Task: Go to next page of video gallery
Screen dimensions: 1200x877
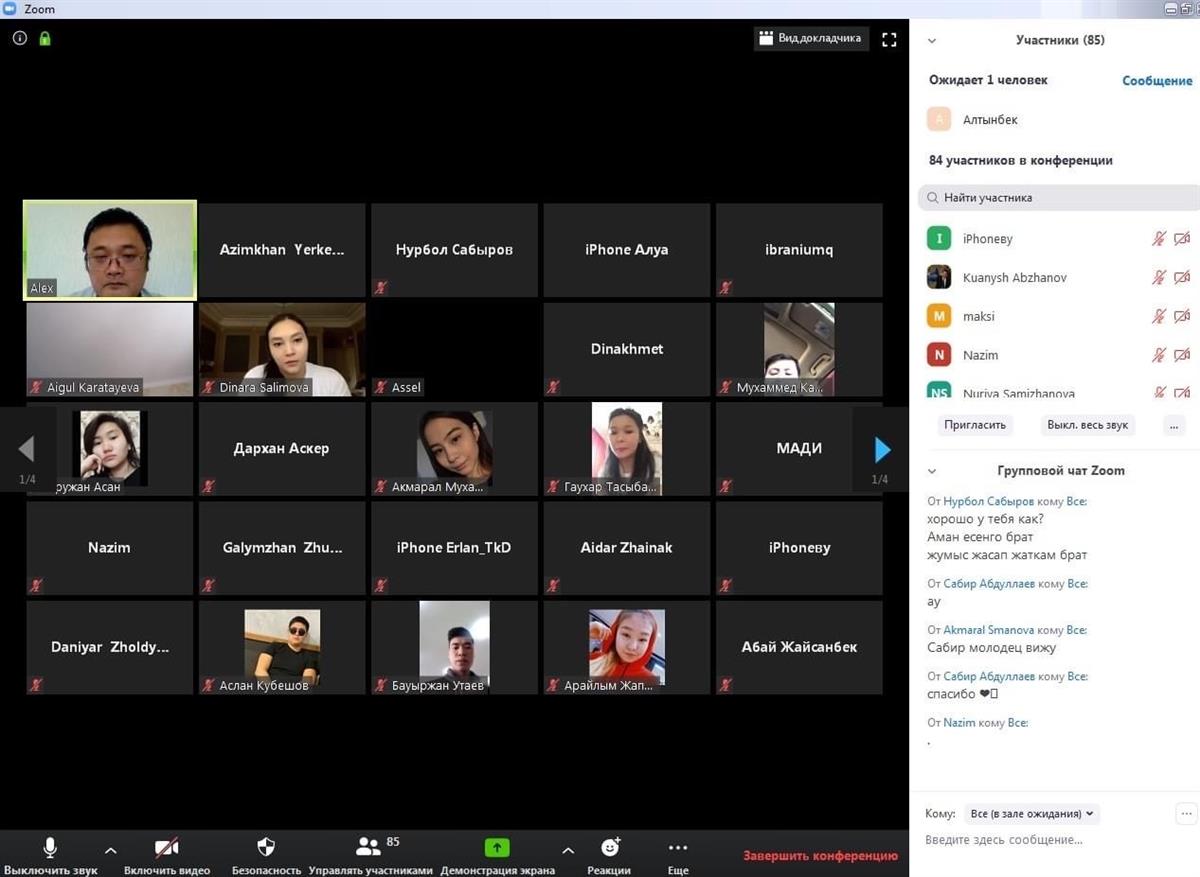Action: click(x=882, y=450)
